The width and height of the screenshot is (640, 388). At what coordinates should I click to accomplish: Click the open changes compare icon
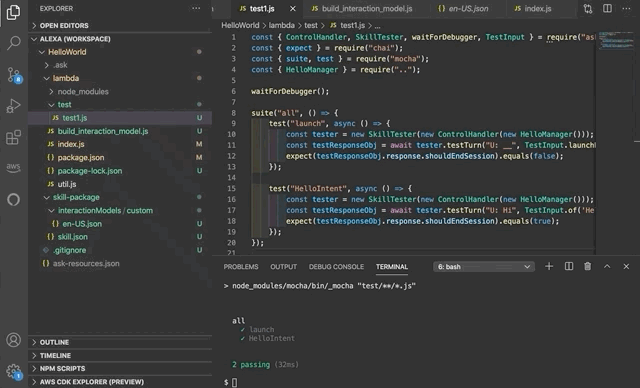point(588,9)
